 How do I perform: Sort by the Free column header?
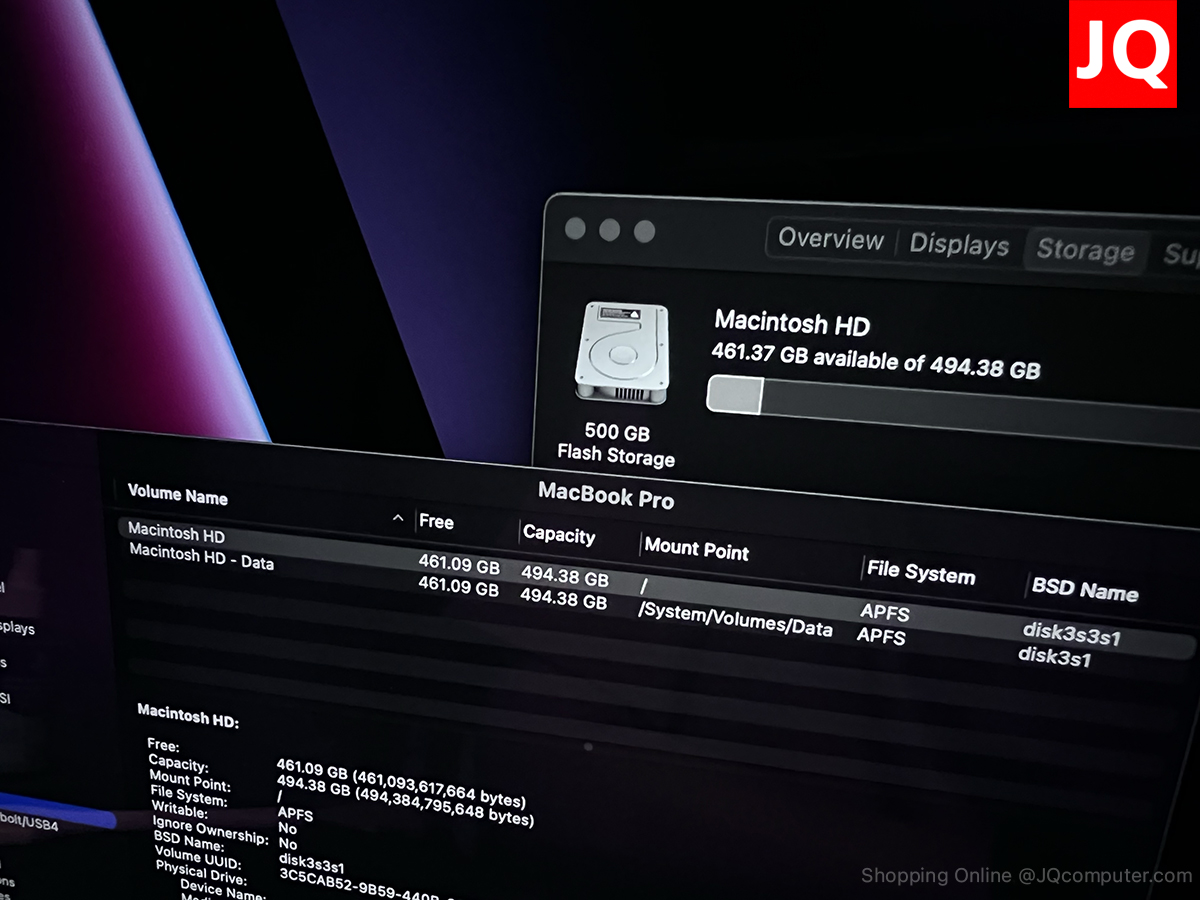click(436, 522)
